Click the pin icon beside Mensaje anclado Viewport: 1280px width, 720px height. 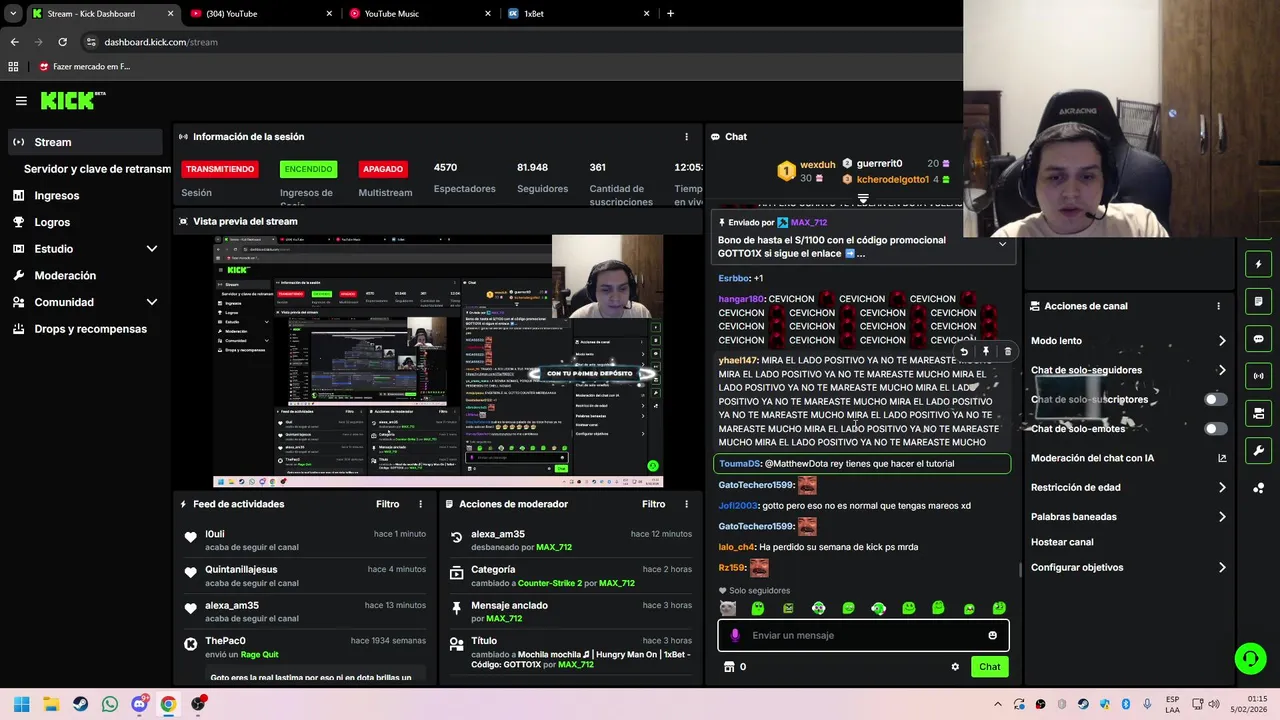click(x=457, y=608)
